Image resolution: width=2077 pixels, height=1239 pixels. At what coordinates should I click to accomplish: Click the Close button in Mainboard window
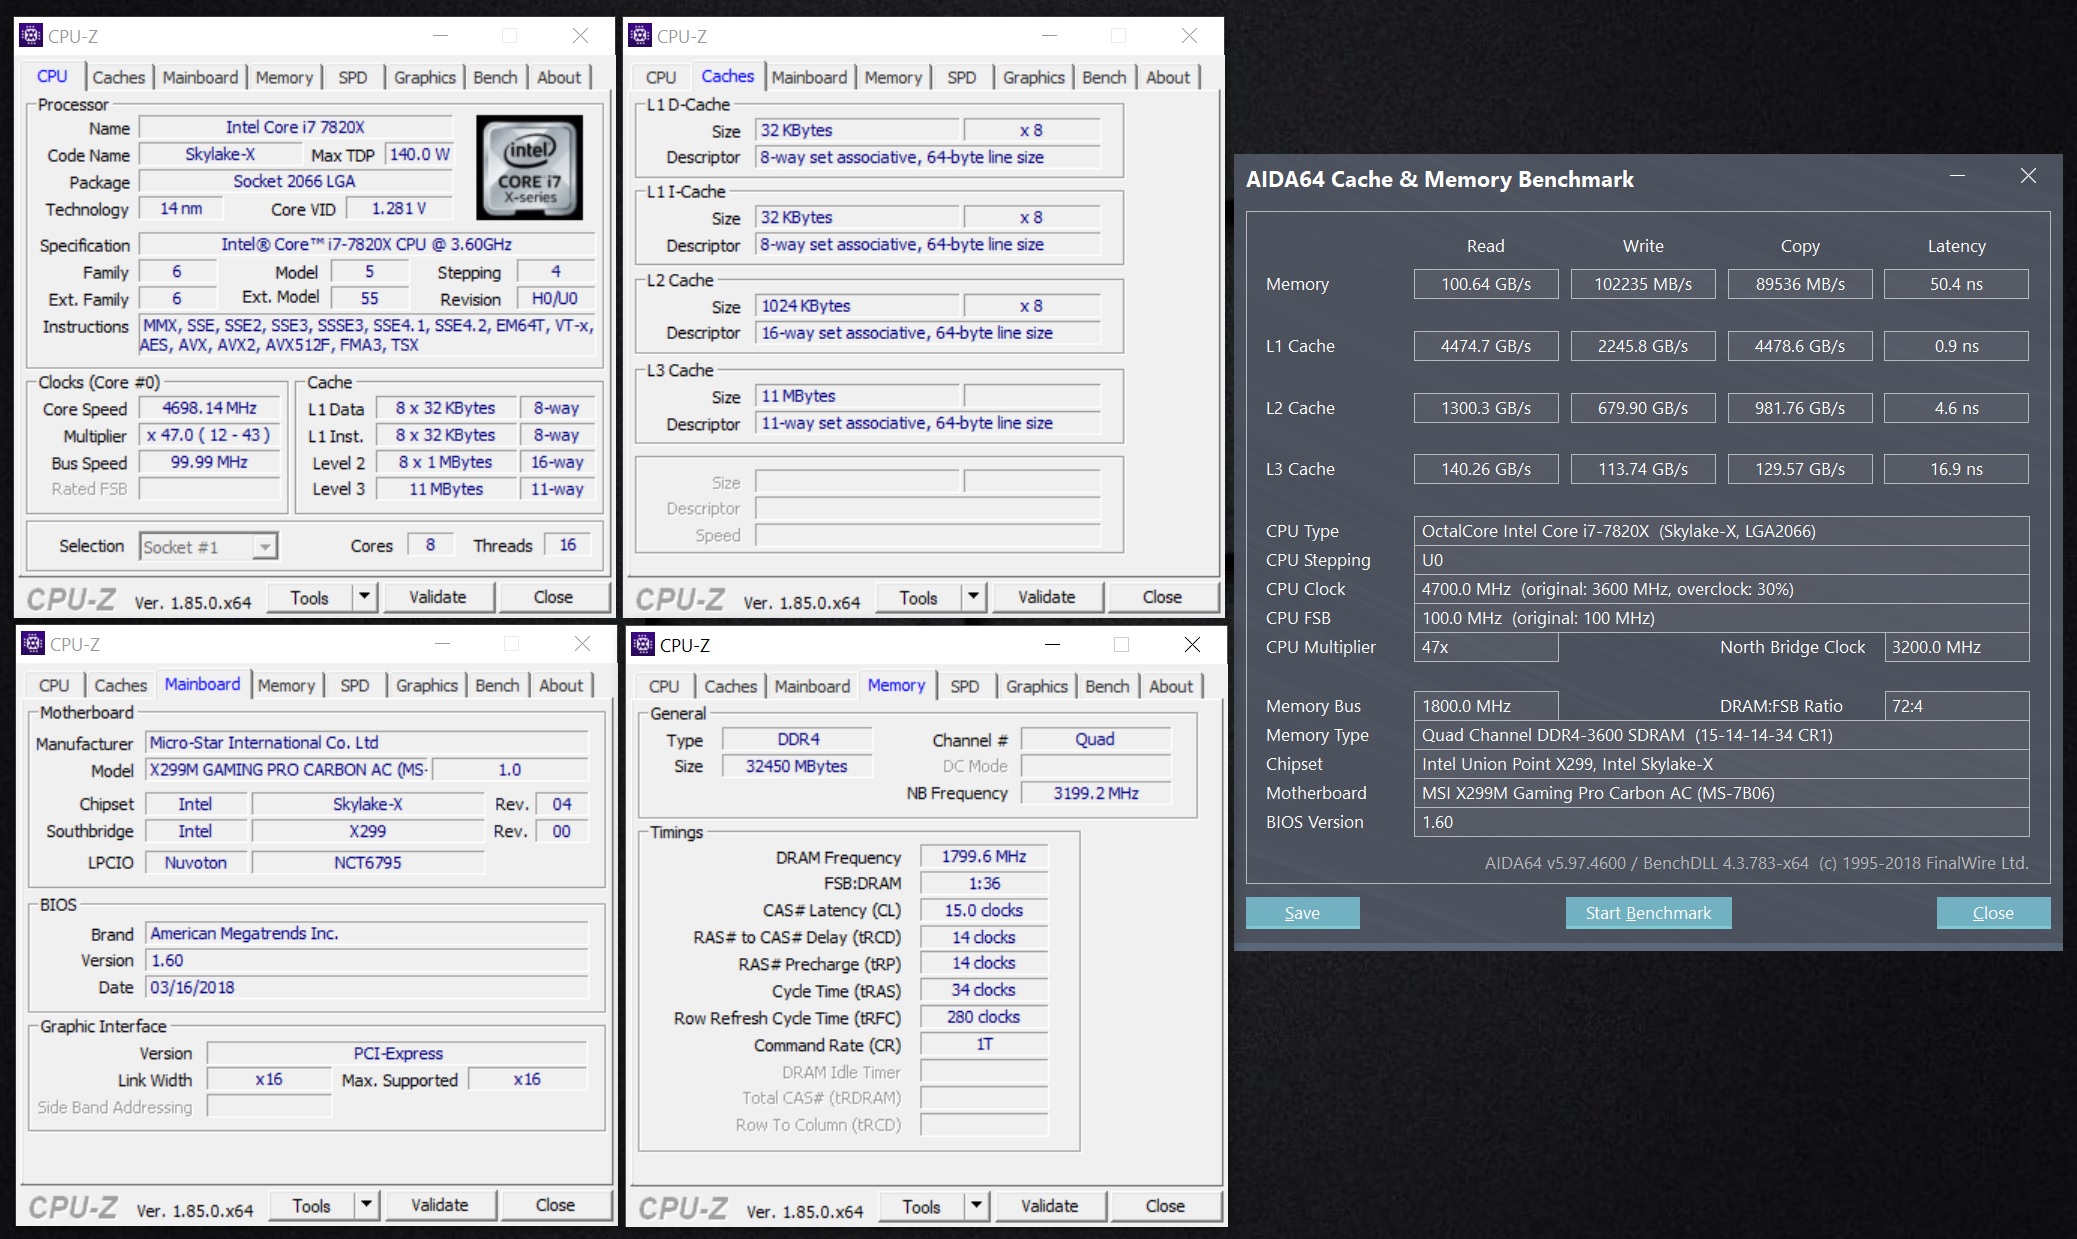click(555, 1205)
